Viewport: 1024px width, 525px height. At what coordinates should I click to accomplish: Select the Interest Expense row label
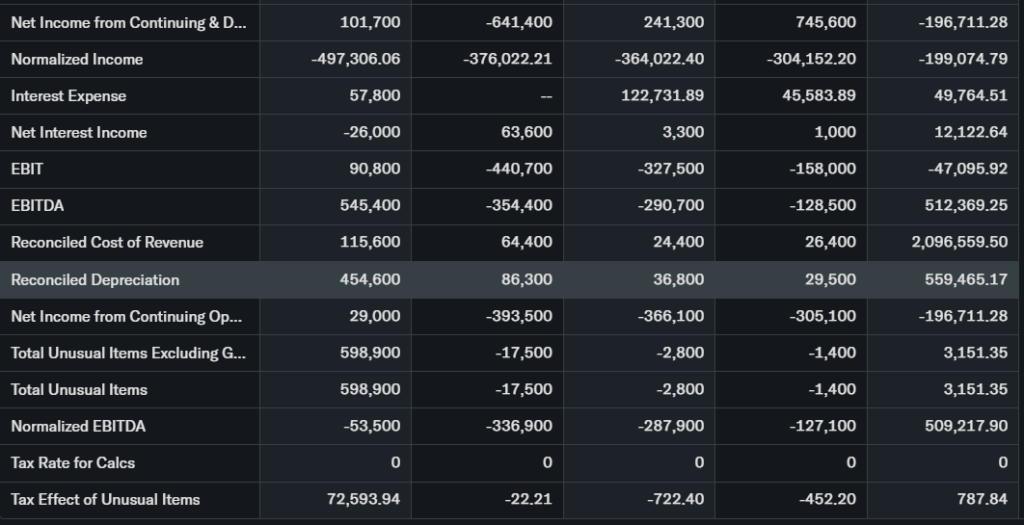68,96
